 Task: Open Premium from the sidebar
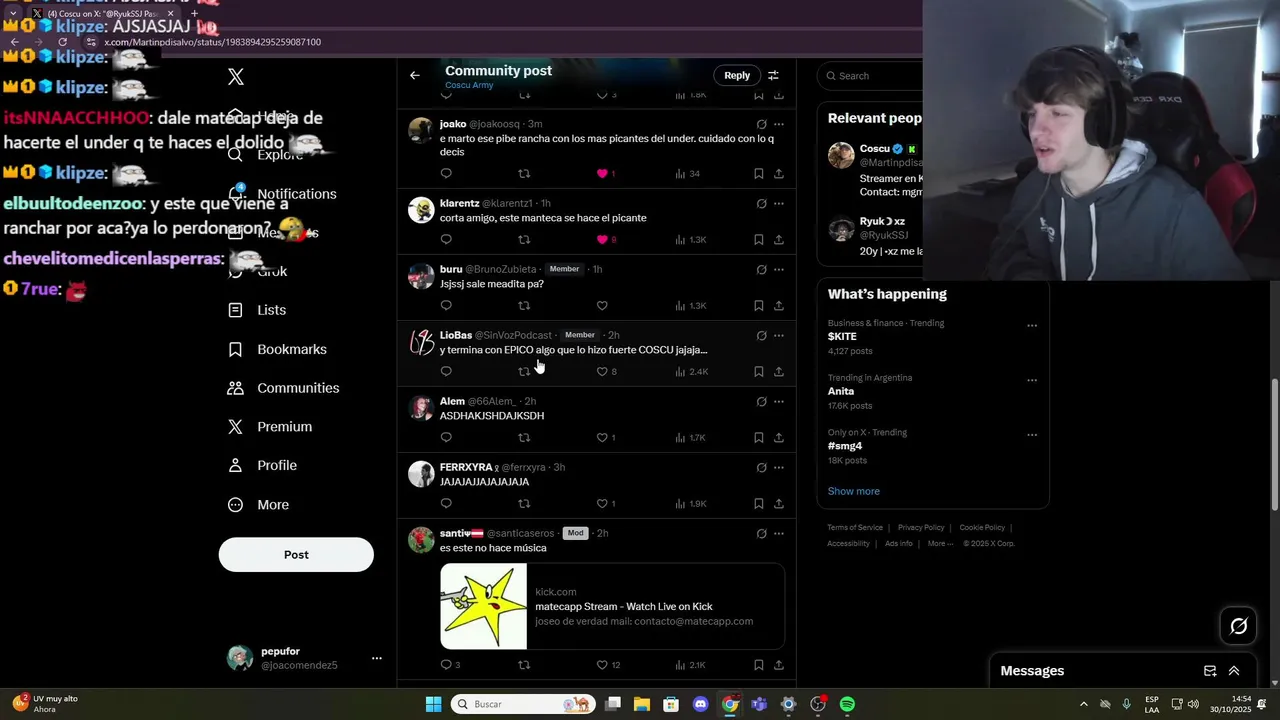269,427
